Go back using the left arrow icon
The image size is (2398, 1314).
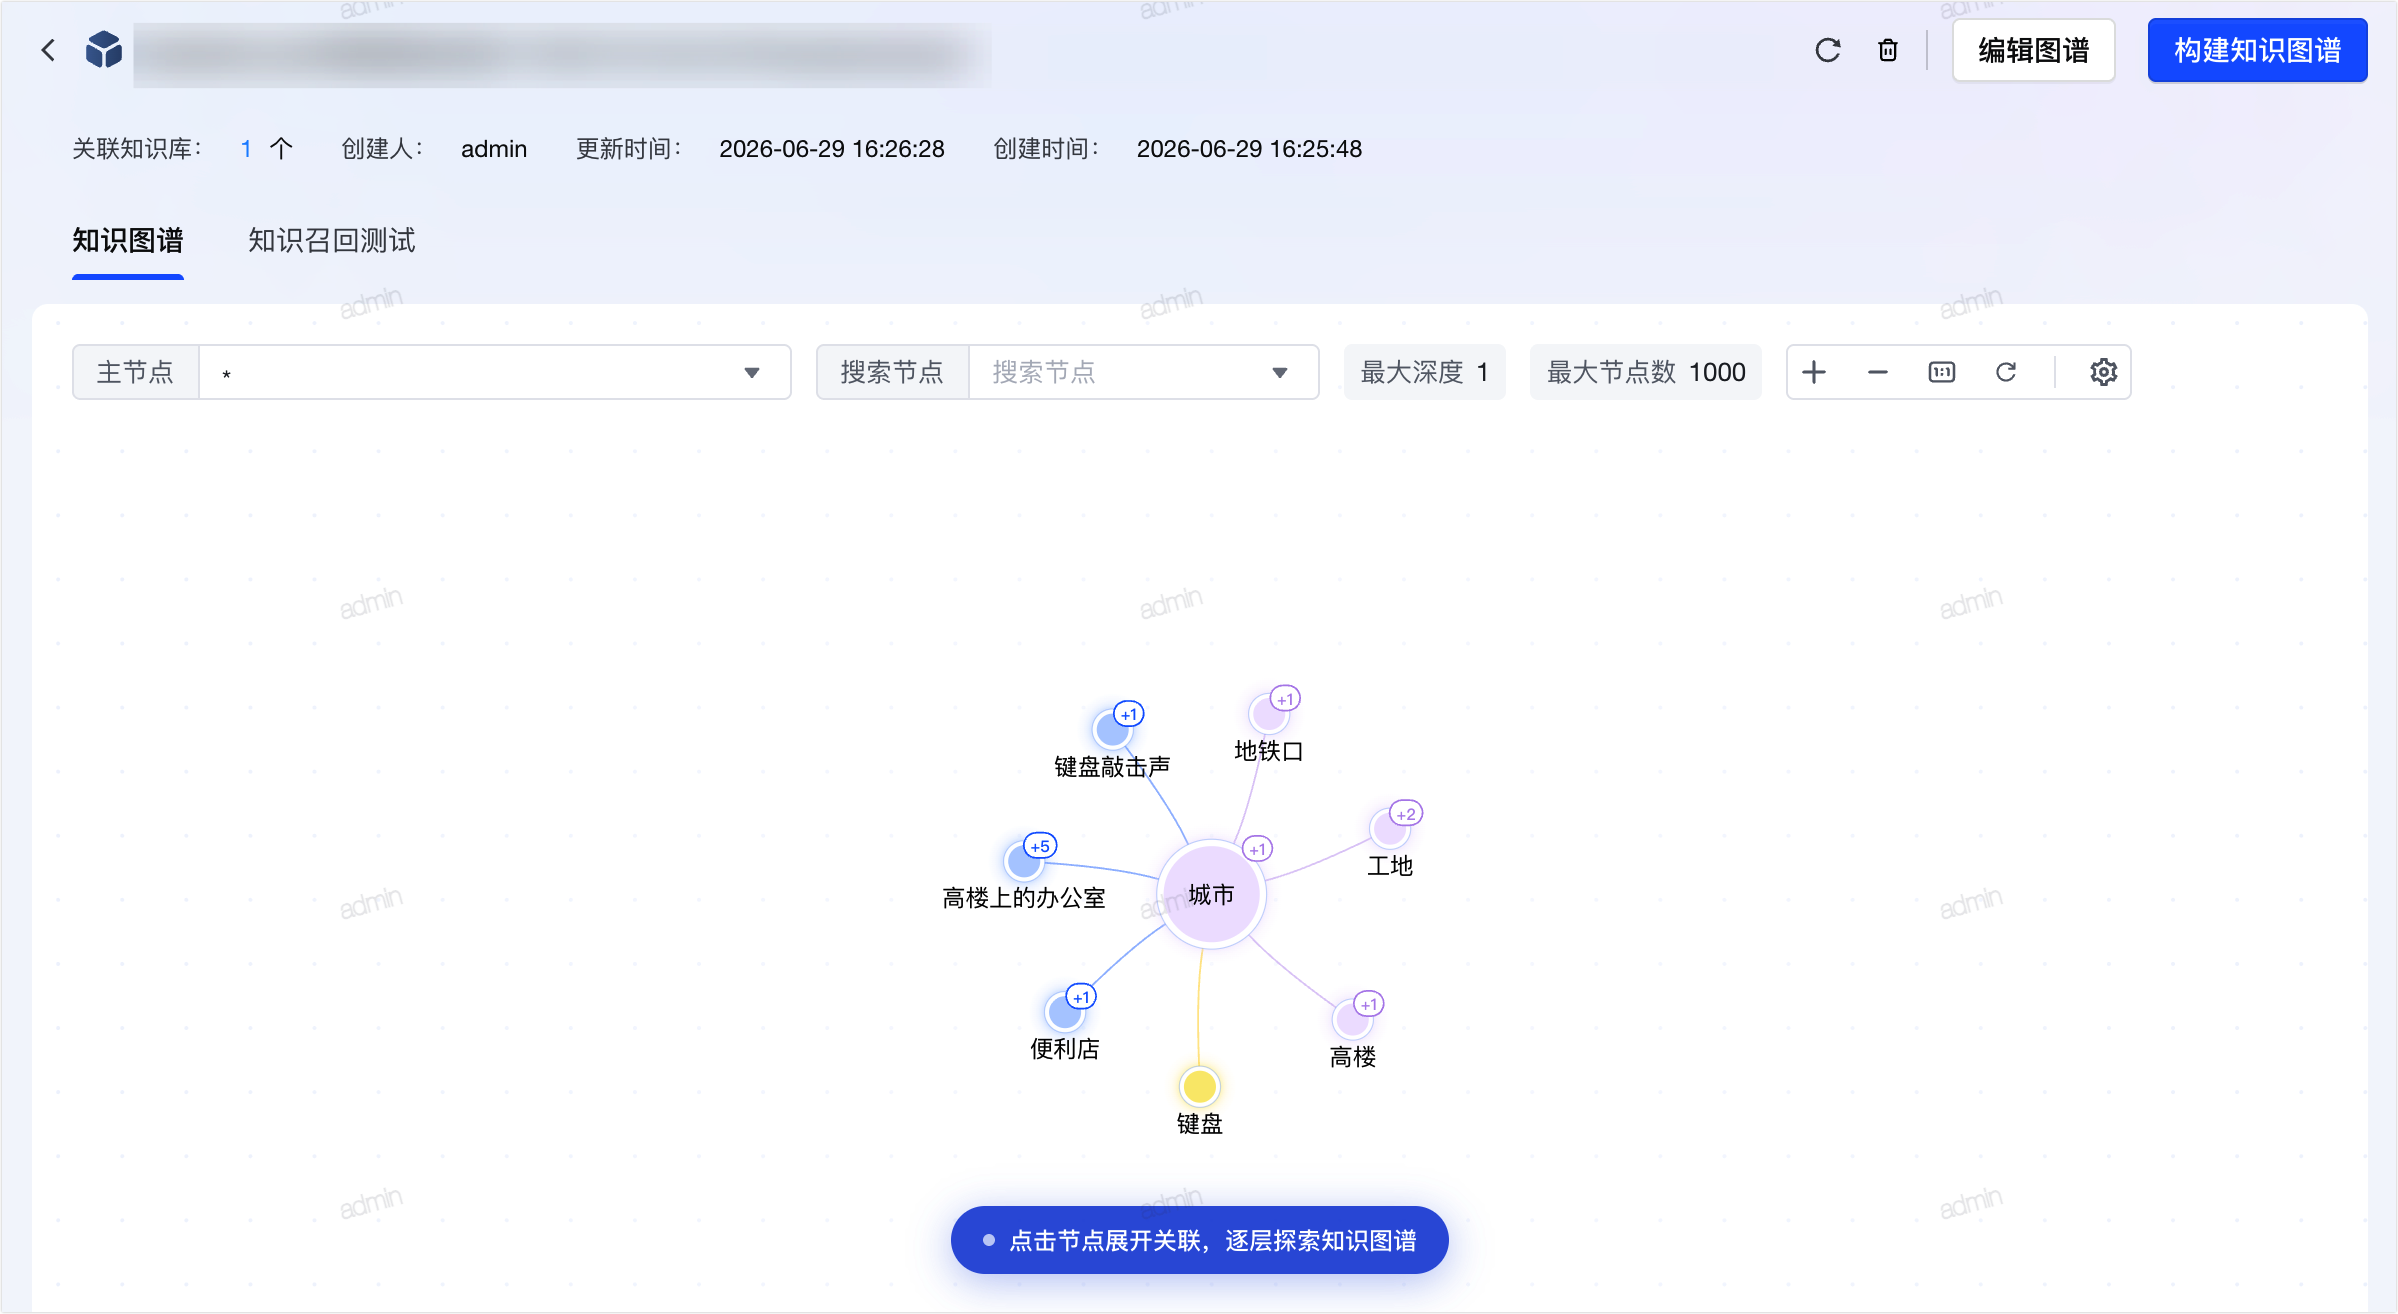48,50
